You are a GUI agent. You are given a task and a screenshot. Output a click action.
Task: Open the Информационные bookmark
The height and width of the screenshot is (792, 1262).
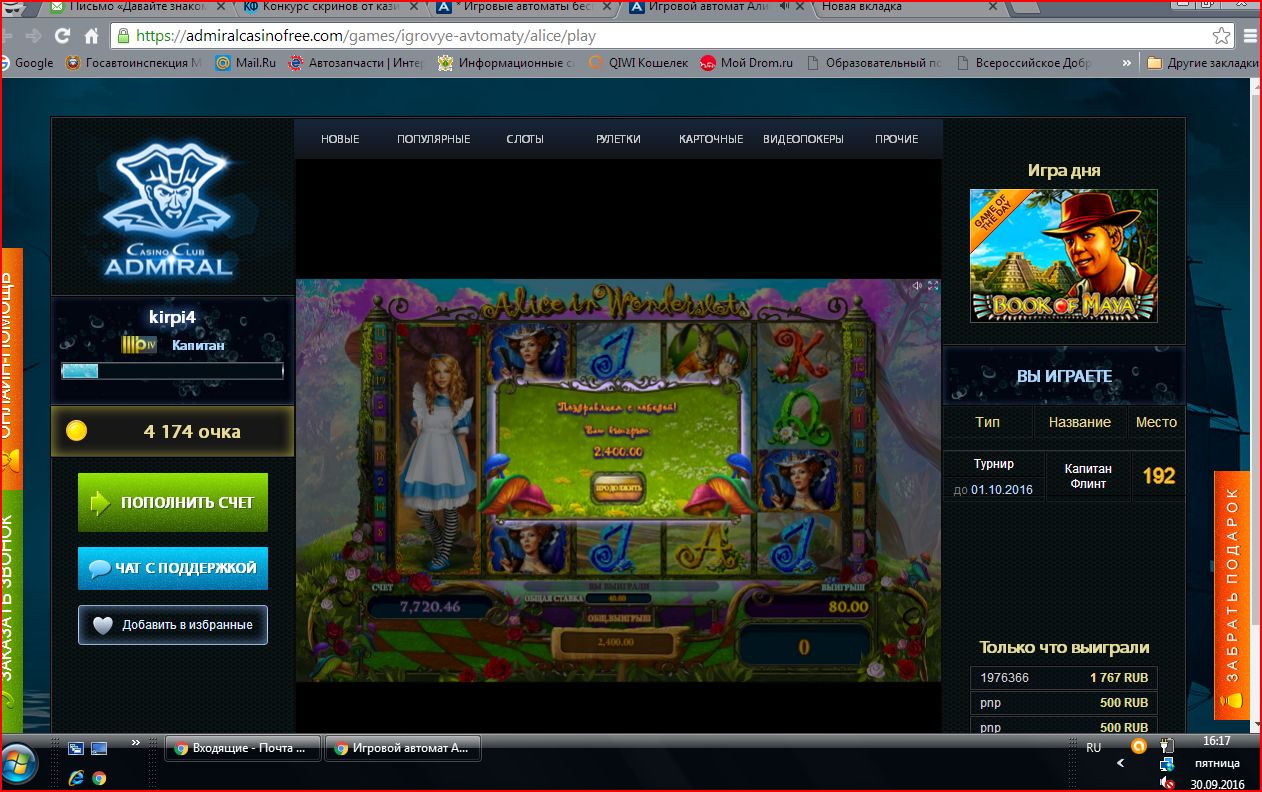tap(507, 62)
